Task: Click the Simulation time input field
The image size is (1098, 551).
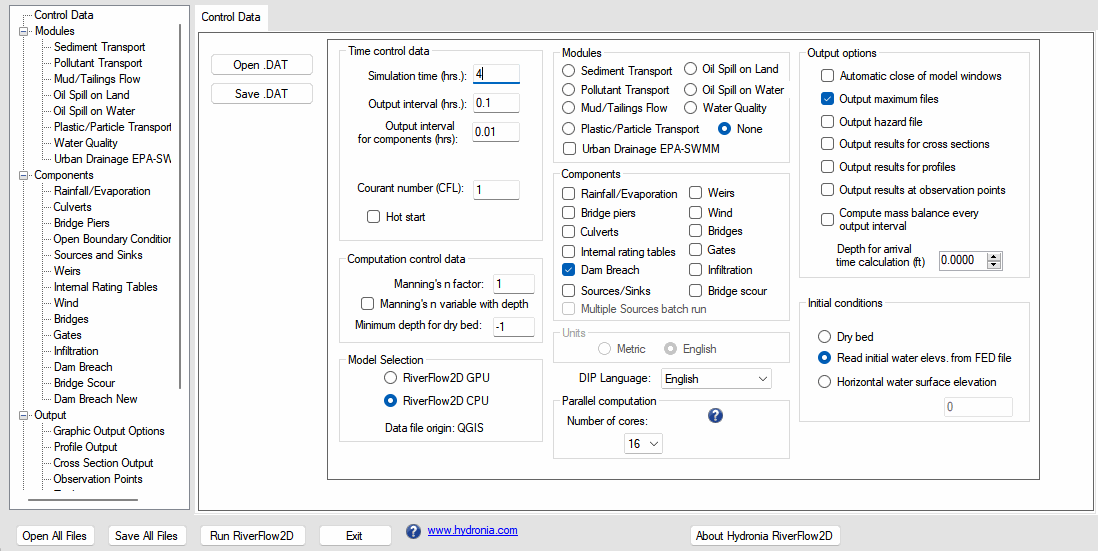Action: pos(495,75)
